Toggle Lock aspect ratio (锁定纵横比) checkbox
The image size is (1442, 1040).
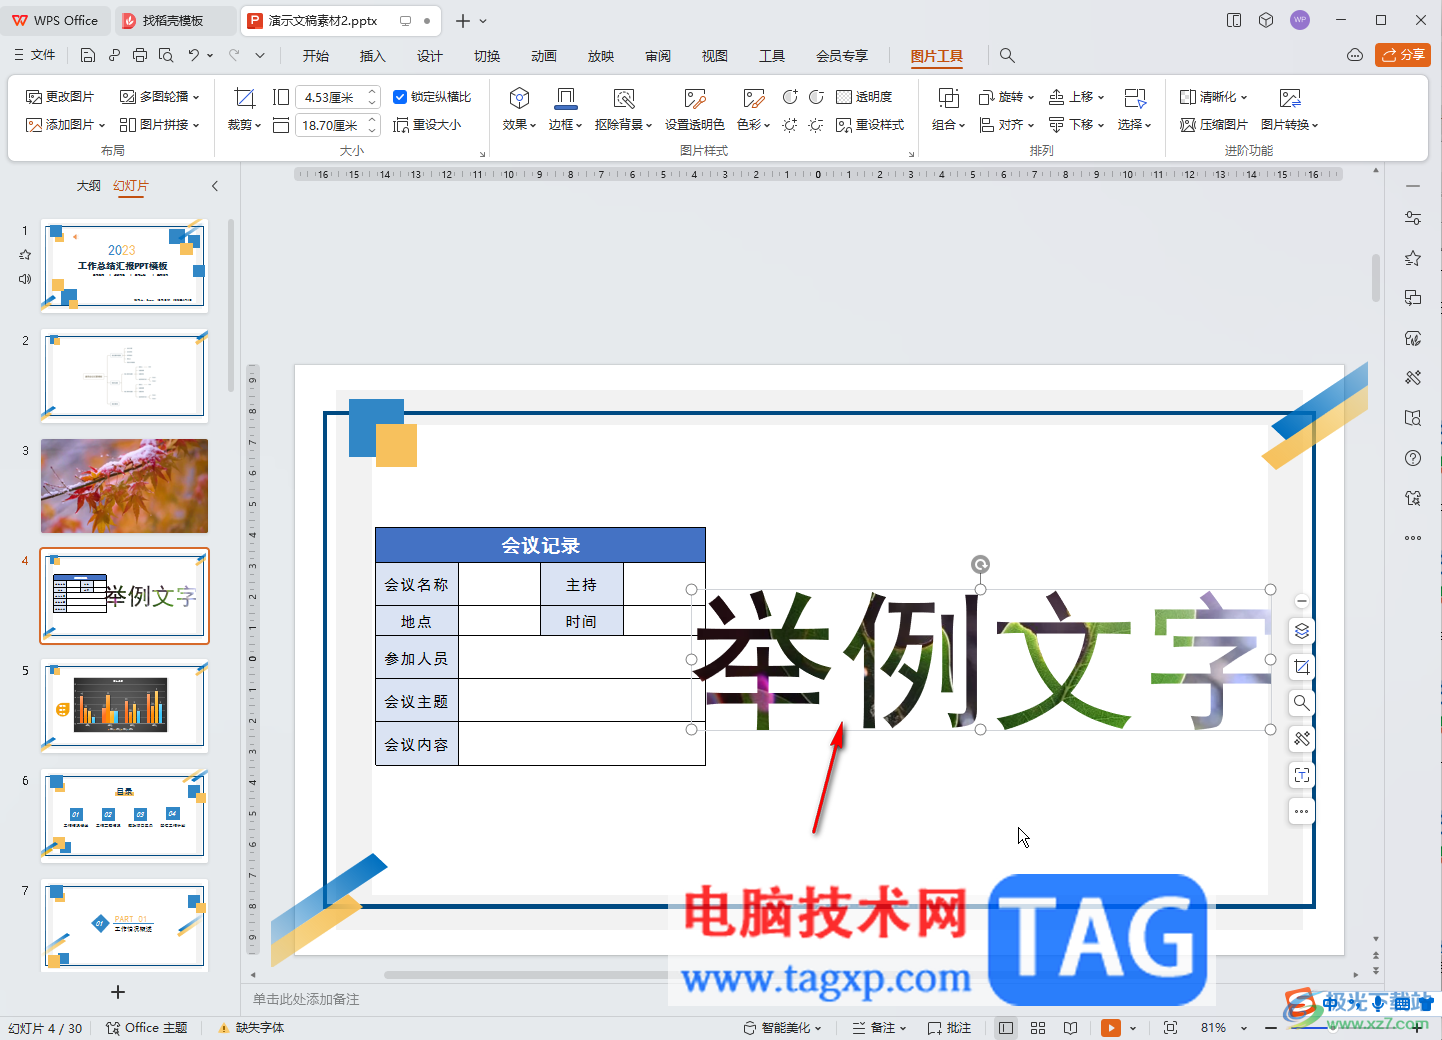tap(432, 97)
